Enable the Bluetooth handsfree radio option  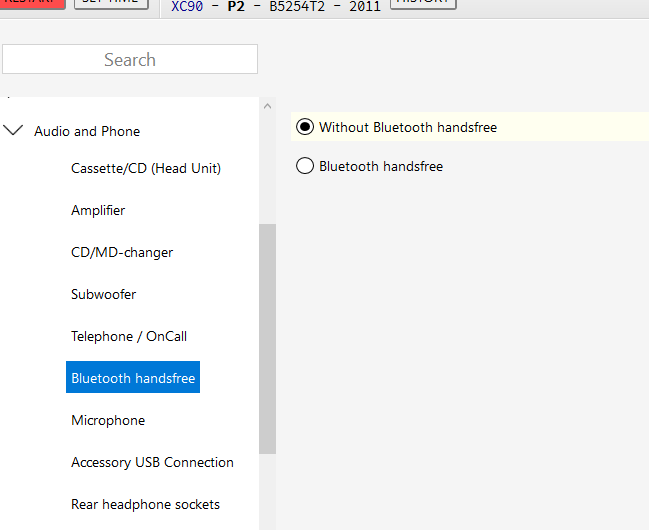[x=305, y=166]
